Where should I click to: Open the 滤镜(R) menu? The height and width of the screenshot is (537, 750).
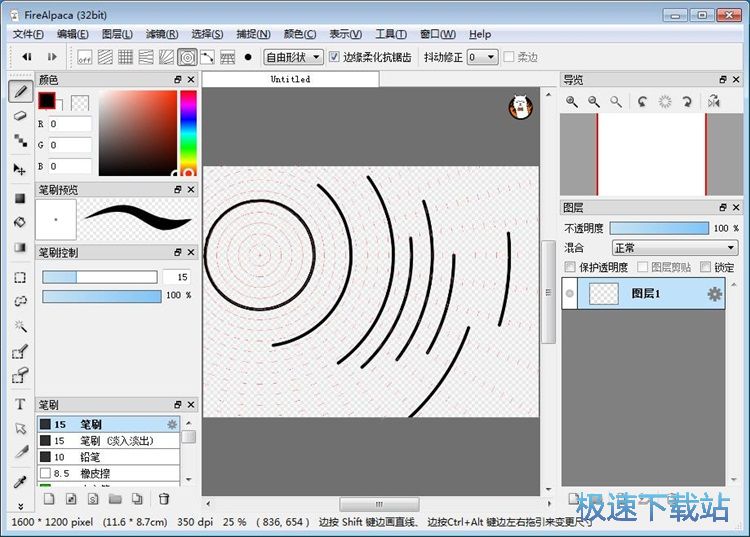click(x=162, y=34)
